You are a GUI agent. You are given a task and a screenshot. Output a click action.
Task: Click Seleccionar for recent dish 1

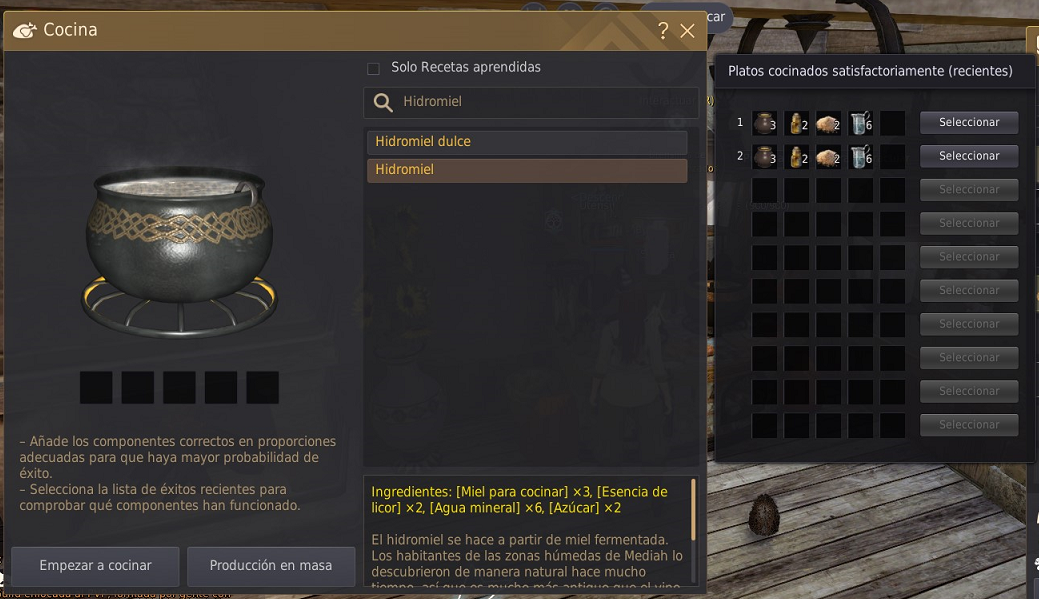click(x=969, y=123)
